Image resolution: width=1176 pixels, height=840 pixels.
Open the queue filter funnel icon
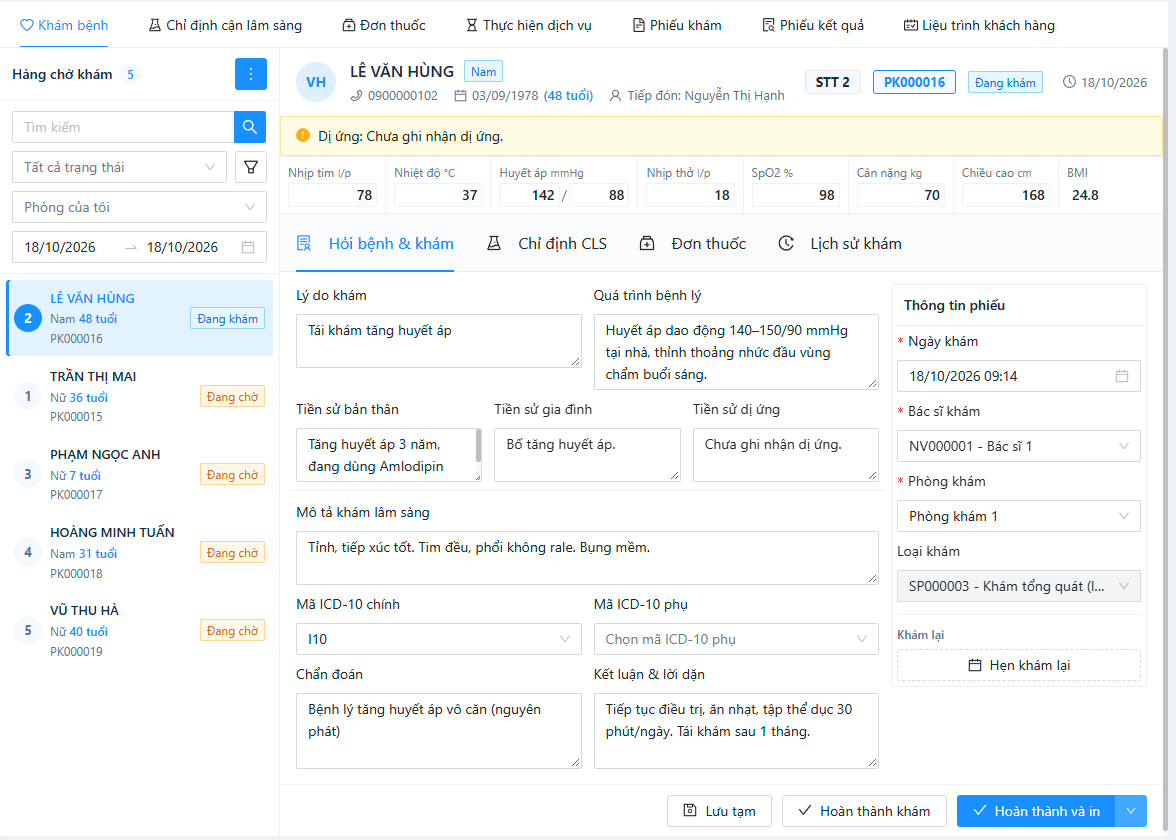coord(250,167)
